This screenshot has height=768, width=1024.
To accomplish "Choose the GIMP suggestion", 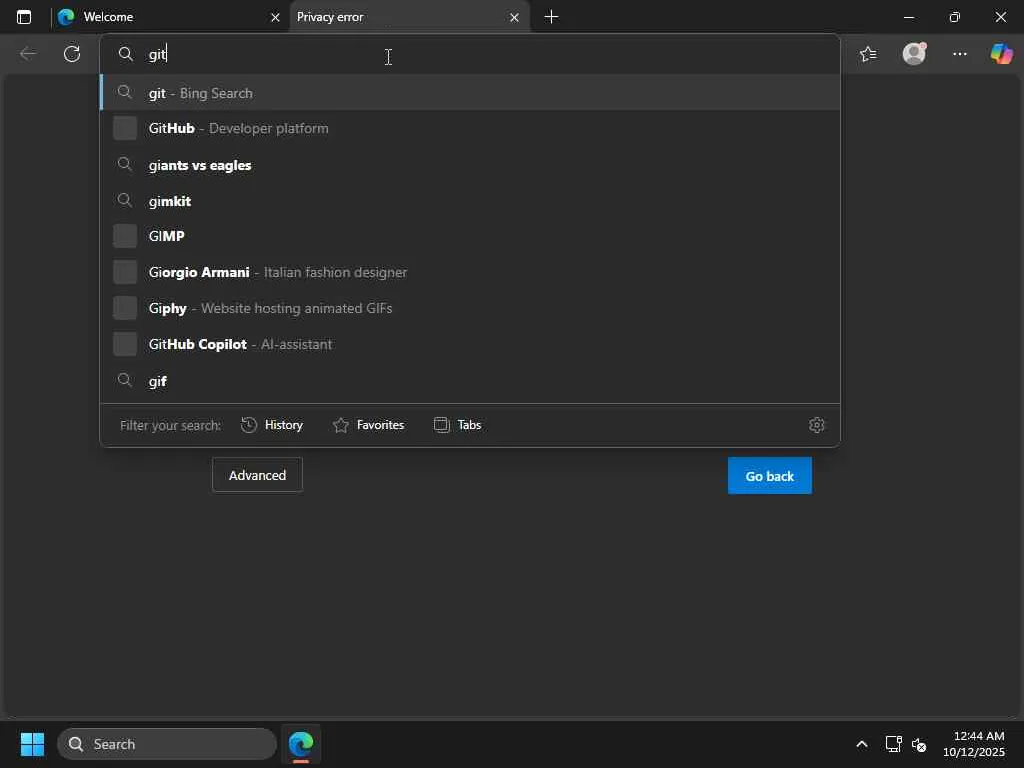I will click(470, 236).
